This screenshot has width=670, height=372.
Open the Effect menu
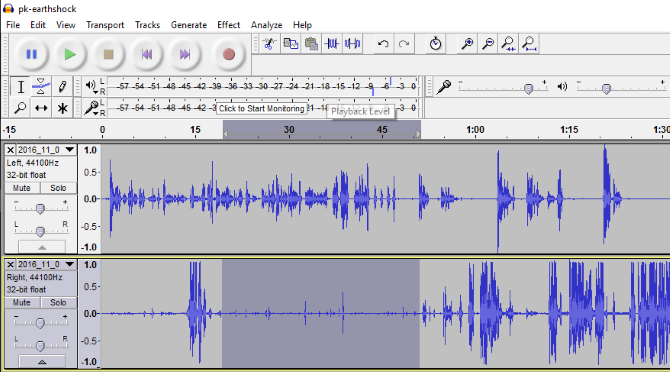[x=229, y=25]
